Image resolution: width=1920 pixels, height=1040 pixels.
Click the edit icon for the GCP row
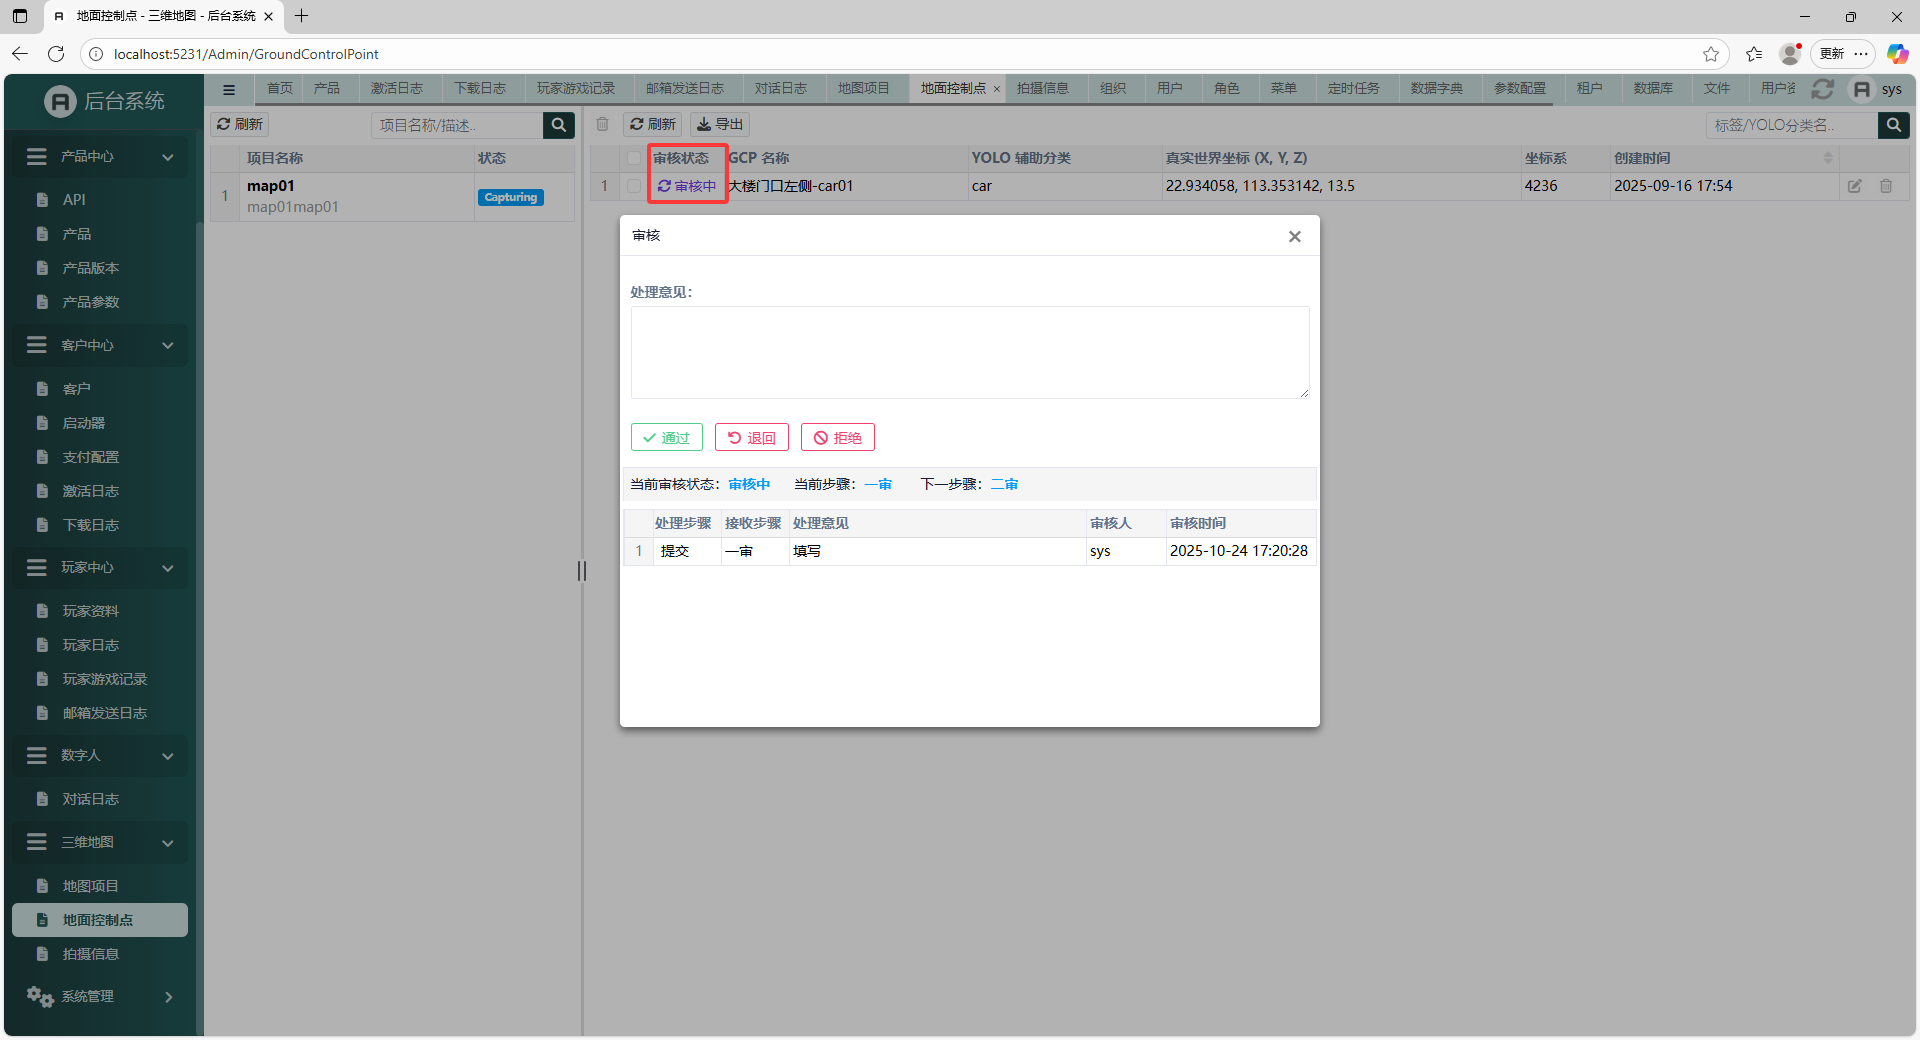click(x=1854, y=186)
